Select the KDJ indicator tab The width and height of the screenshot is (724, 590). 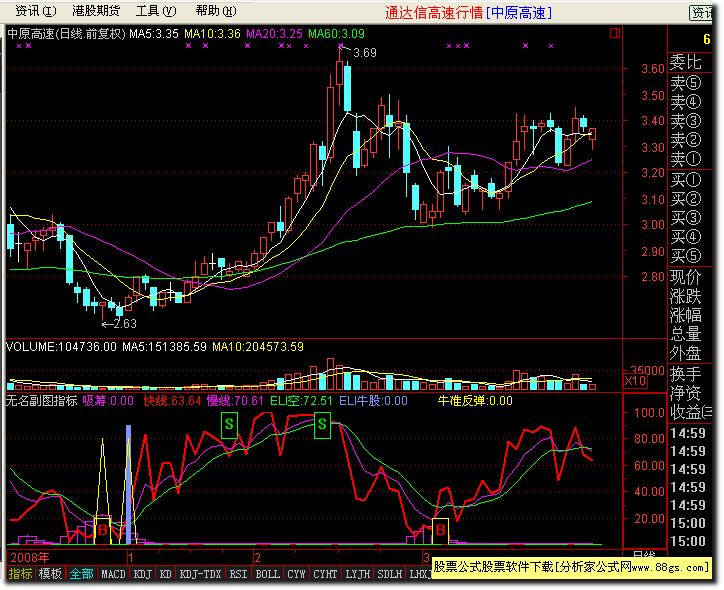point(143,574)
